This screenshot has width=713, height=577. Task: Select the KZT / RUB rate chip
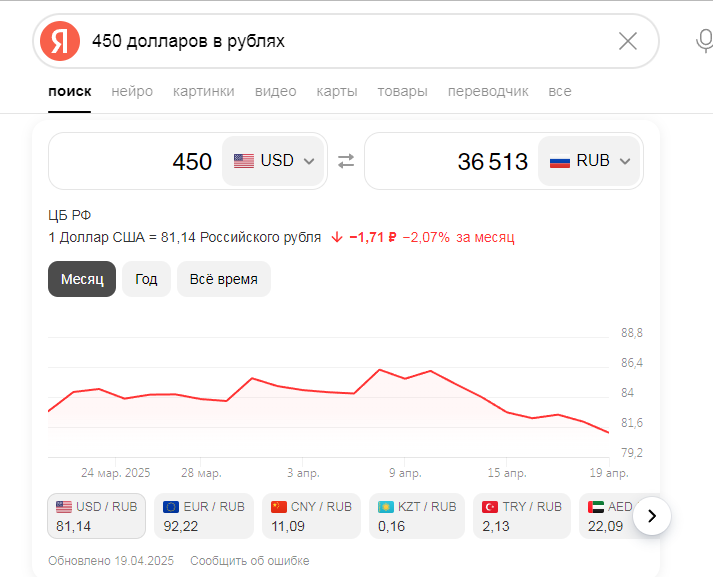point(417,516)
